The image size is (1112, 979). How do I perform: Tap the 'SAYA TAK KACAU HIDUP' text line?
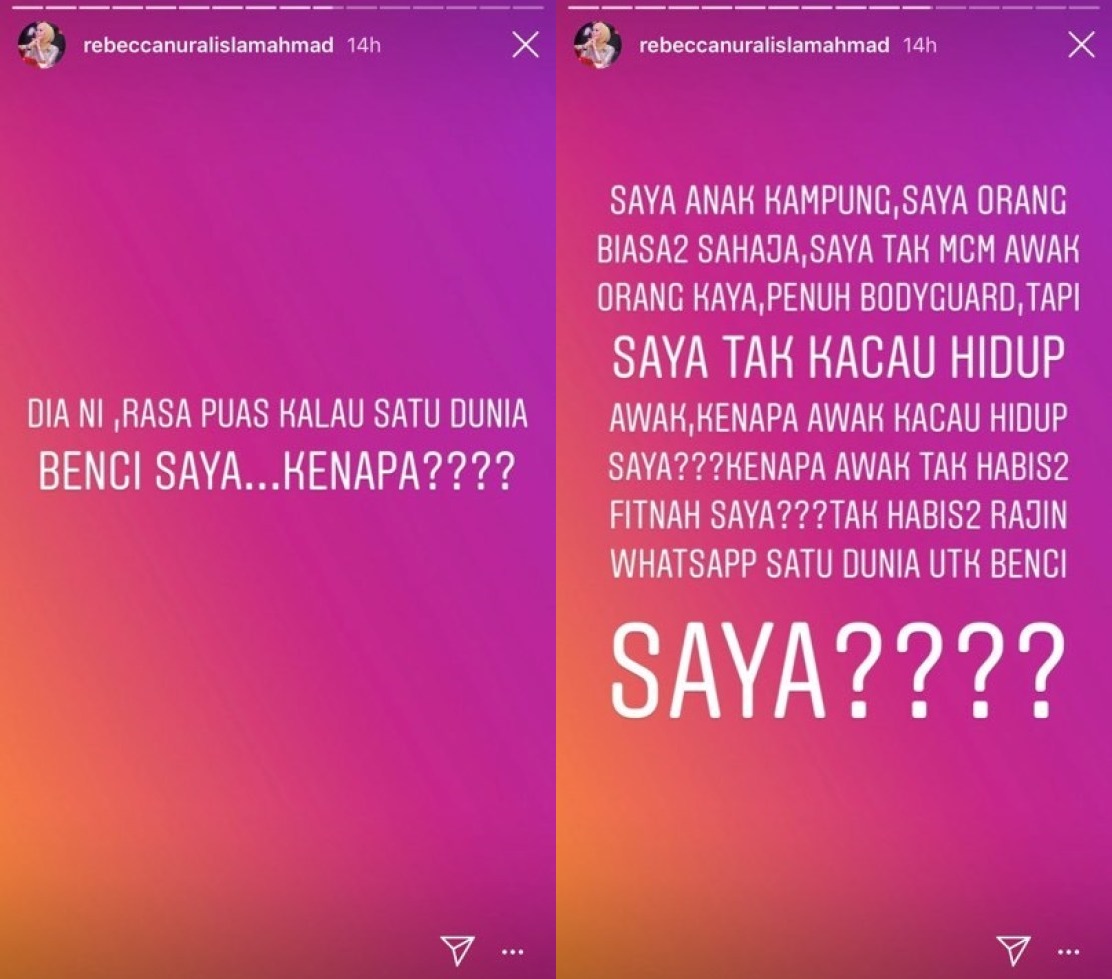[x=838, y=356]
